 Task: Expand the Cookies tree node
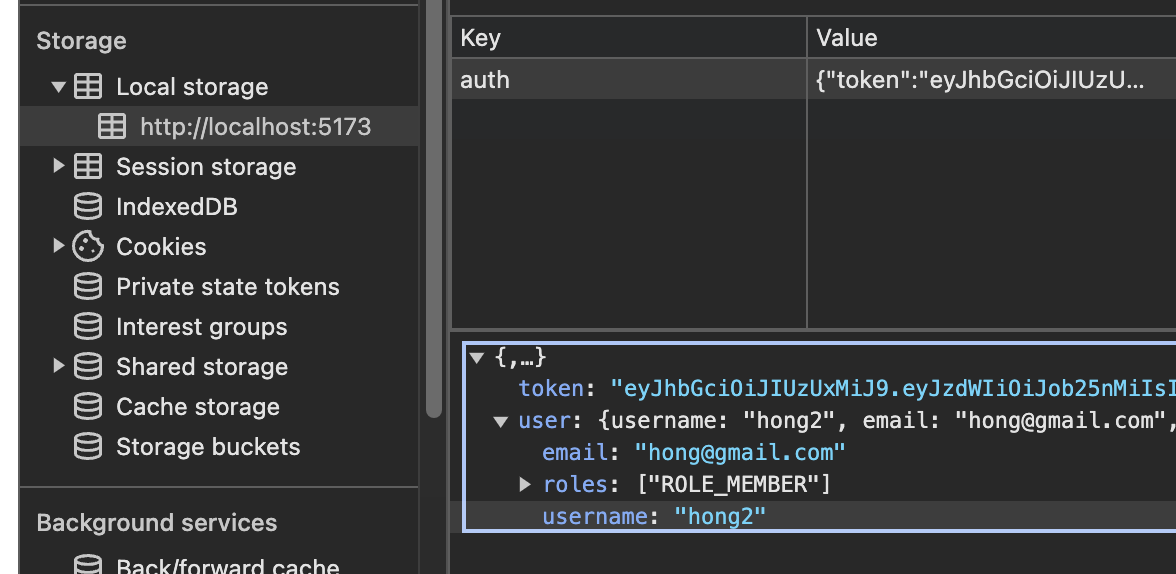click(x=59, y=247)
